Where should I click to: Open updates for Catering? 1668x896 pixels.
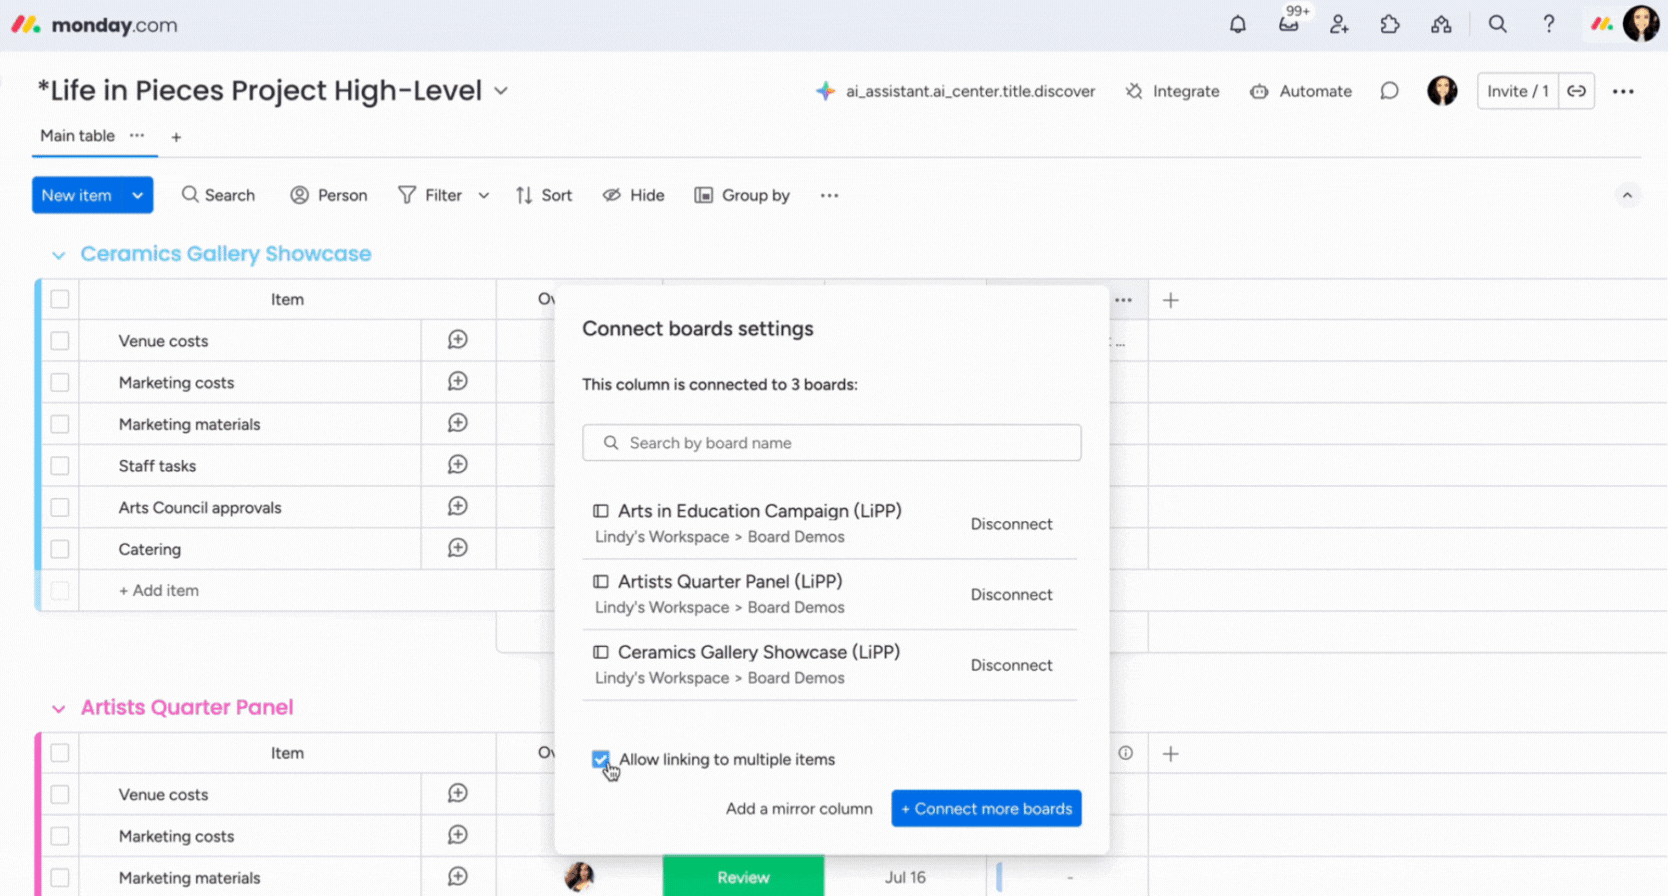point(458,548)
